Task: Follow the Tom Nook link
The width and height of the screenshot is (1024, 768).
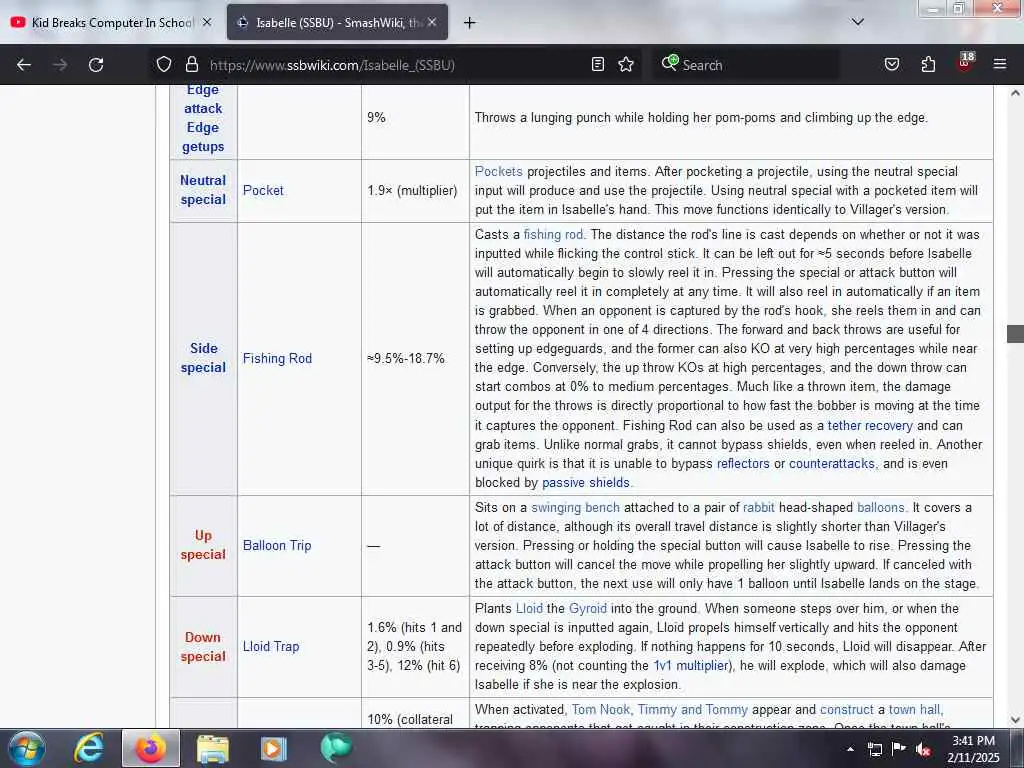Action: tap(601, 709)
